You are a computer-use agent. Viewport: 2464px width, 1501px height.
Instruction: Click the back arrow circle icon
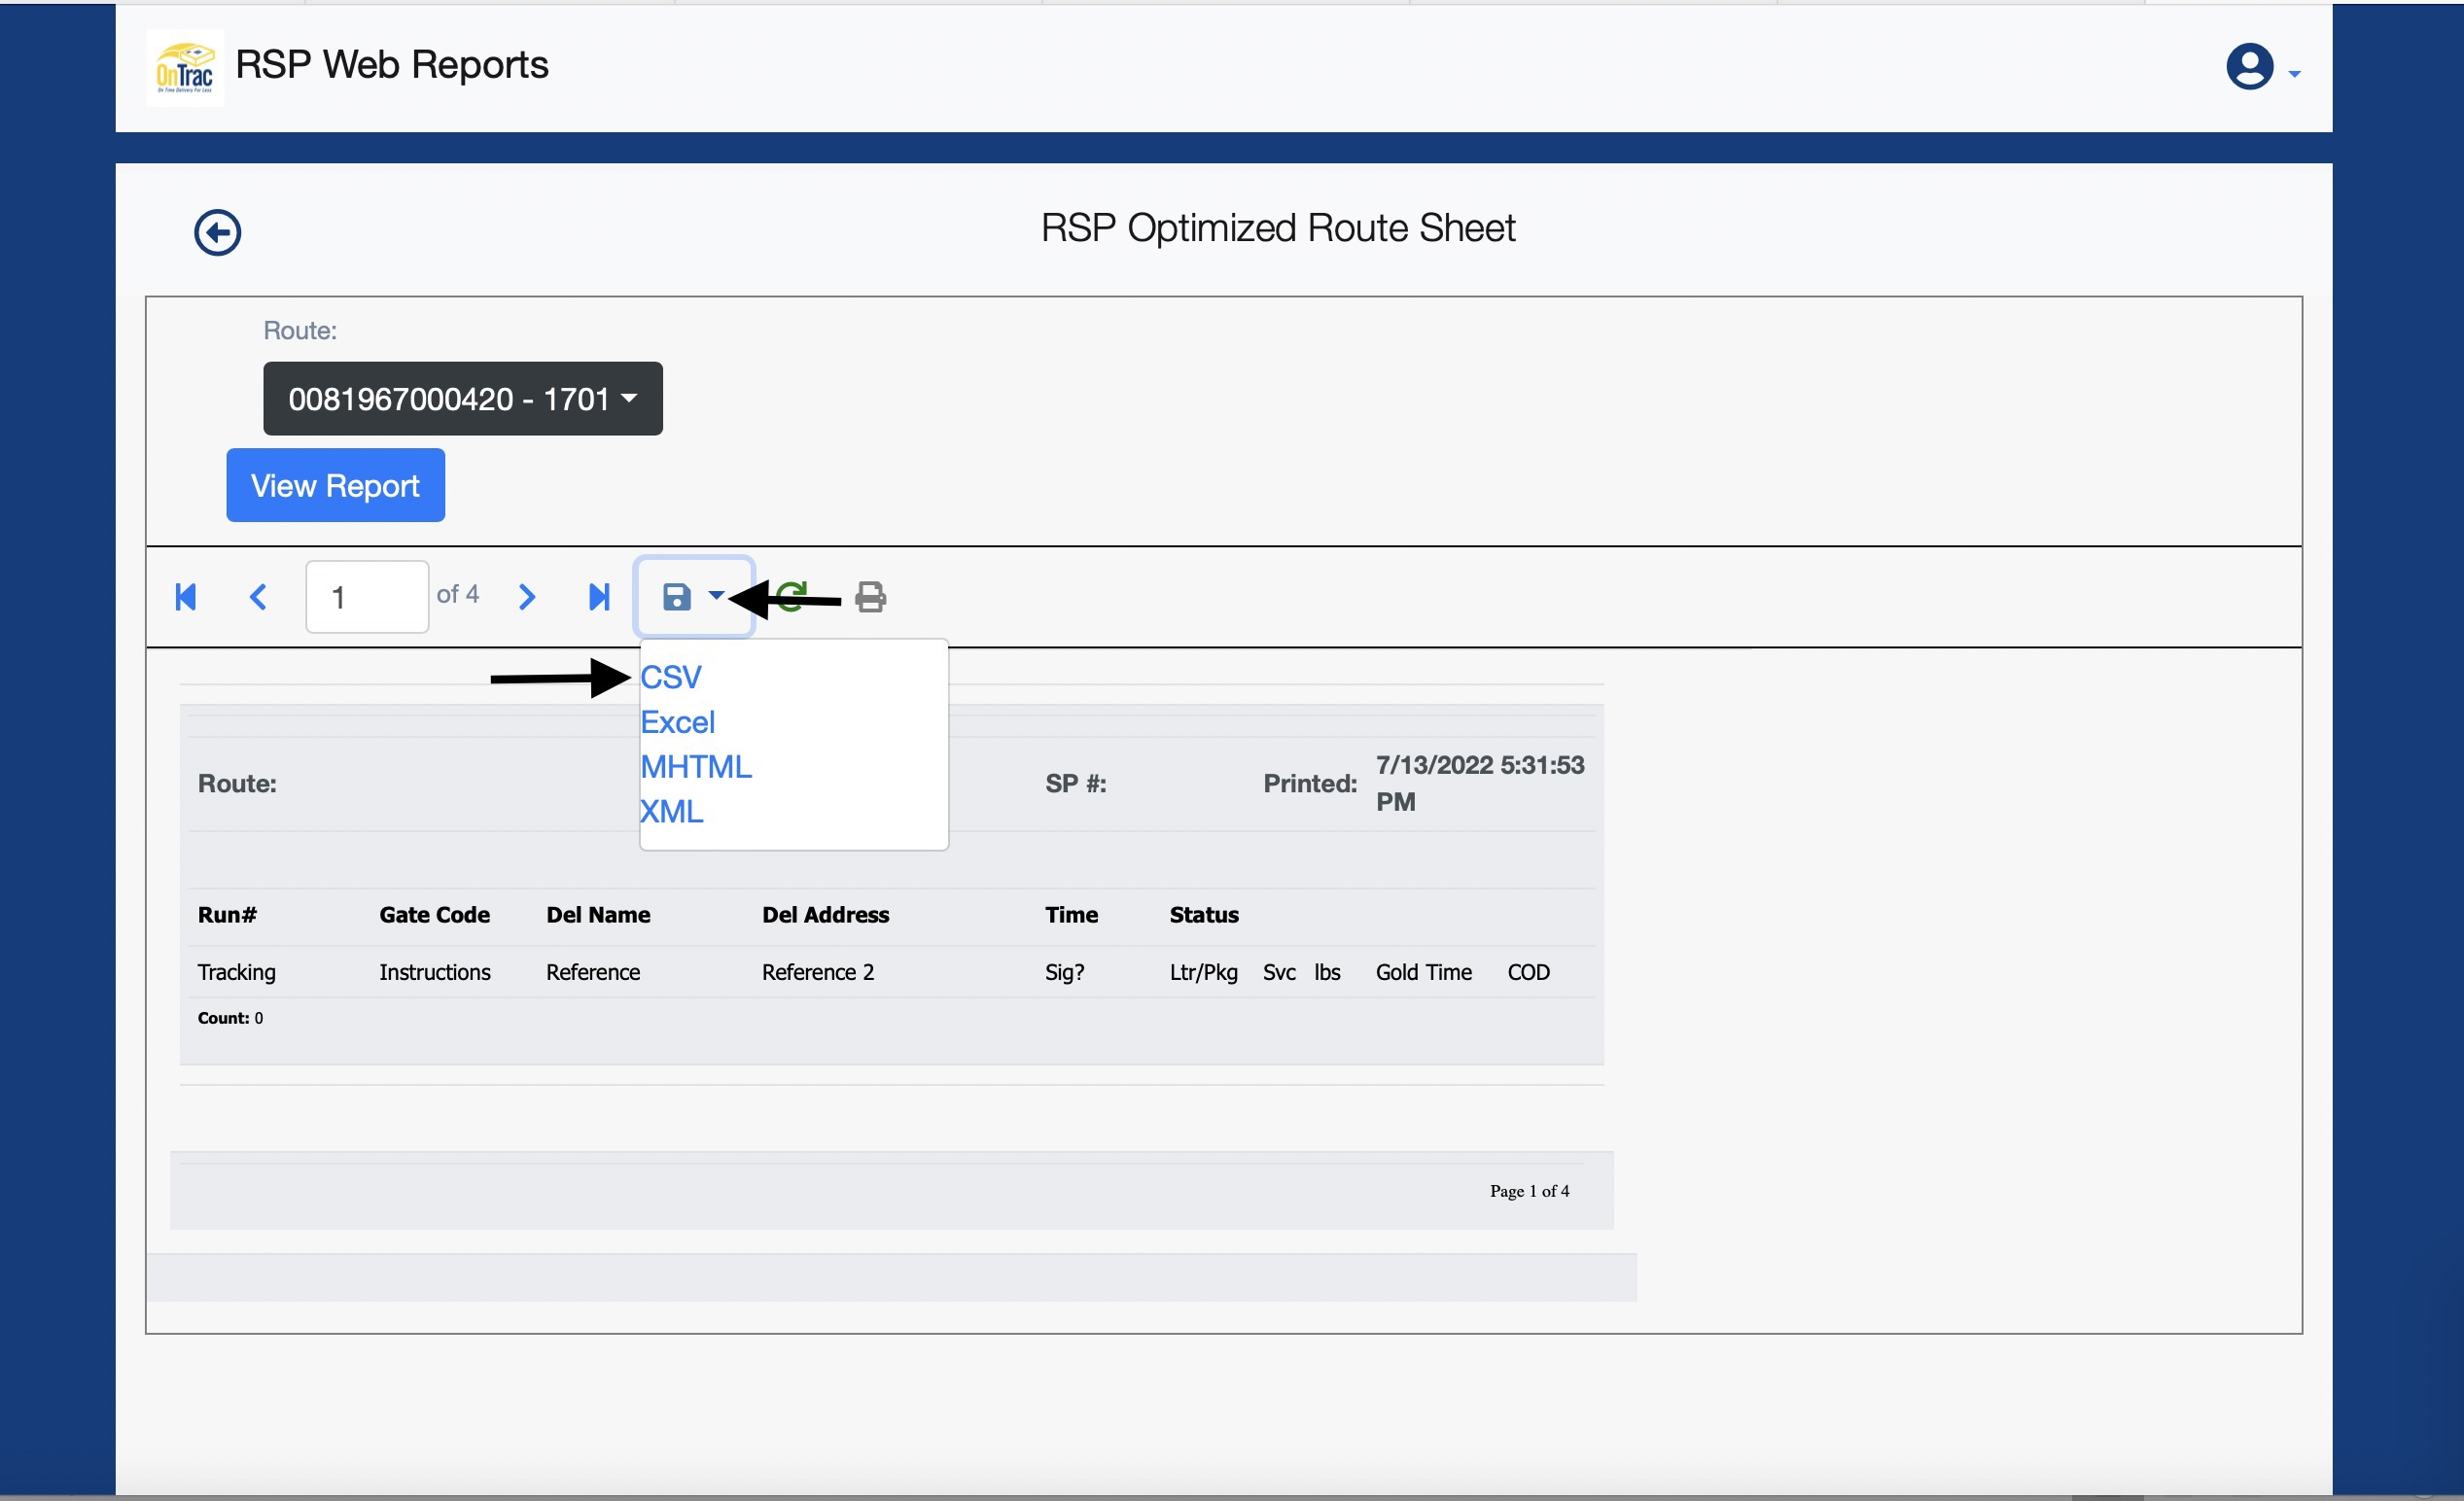click(217, 233)
